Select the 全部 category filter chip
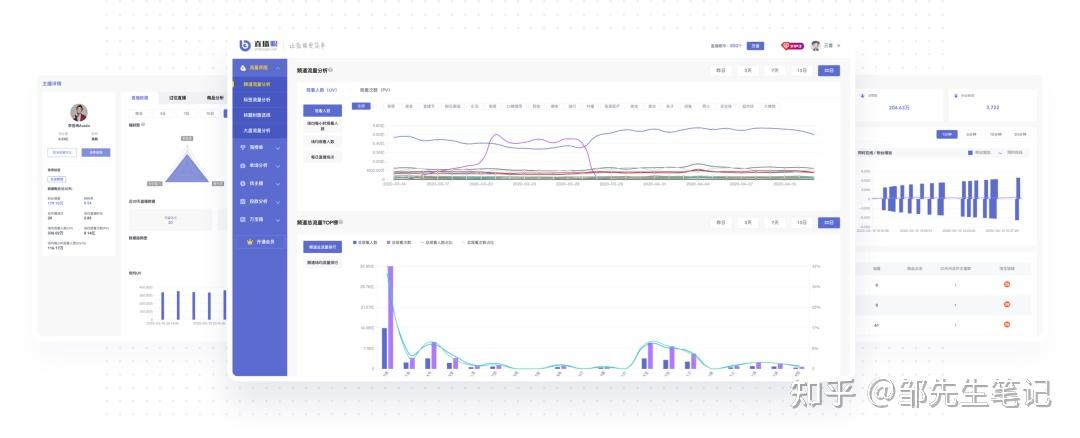Screen dimensions: 1080x438 click(x=361, y=106)
